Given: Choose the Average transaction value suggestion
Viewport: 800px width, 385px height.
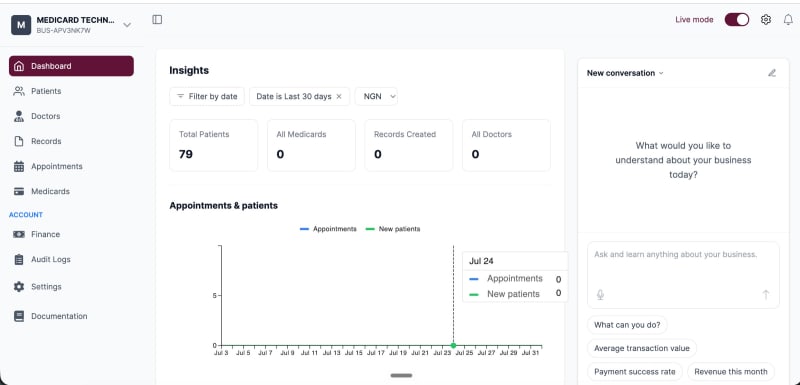Looking at the screenshot, I should (x=642, y=348).
